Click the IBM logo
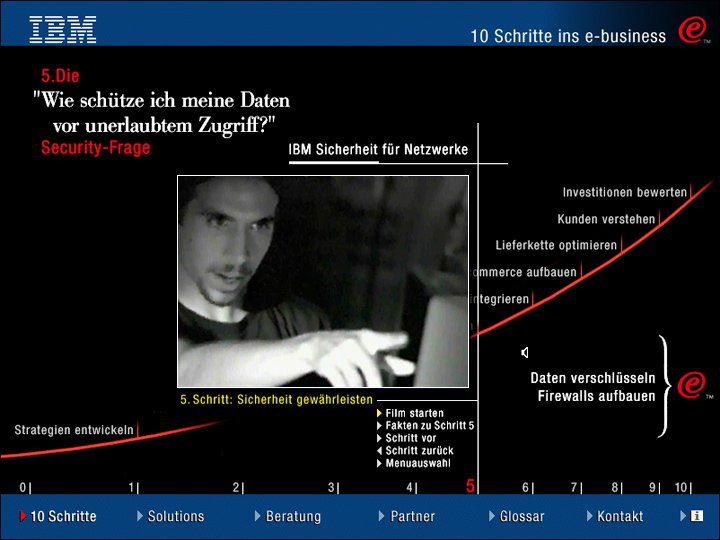 (62, 29)
